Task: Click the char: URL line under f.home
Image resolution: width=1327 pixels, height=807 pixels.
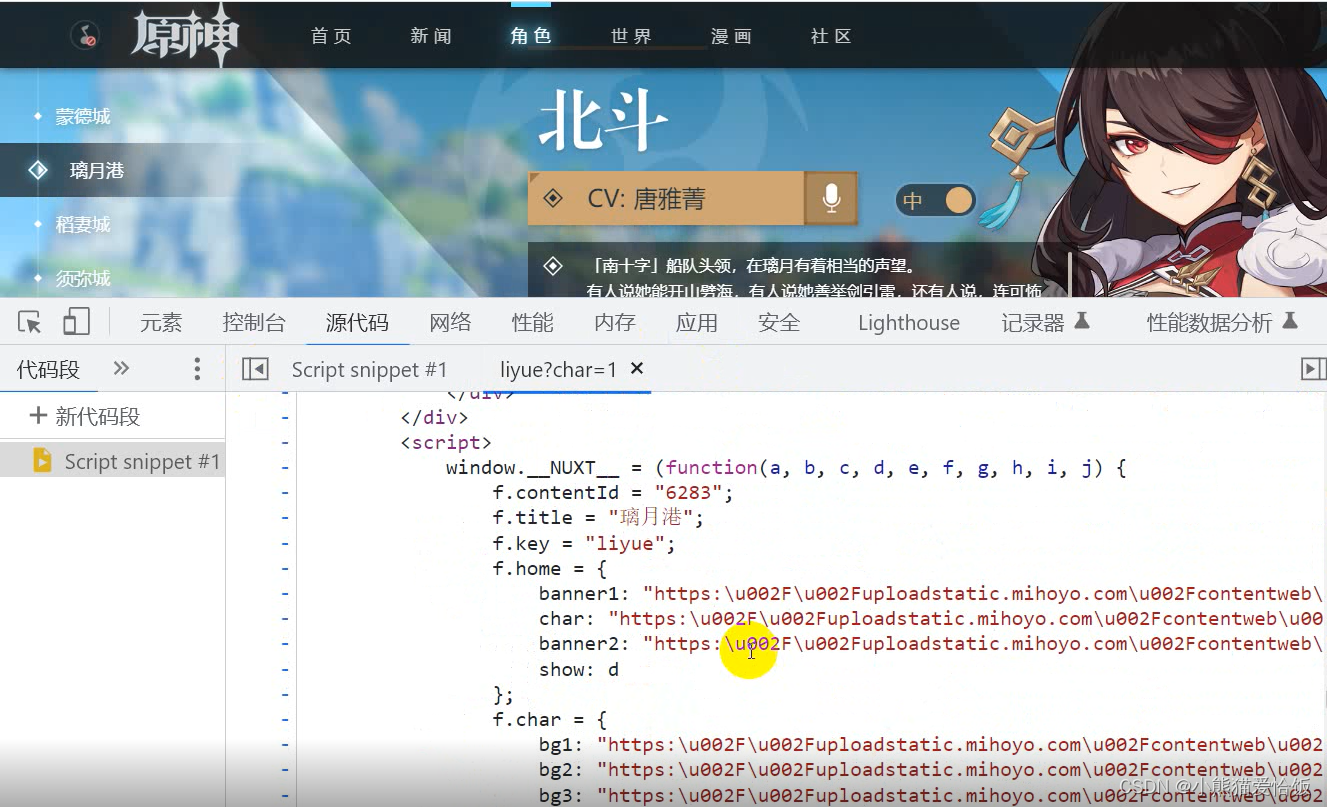Action: pyautogui.click(x=931, y=618)
